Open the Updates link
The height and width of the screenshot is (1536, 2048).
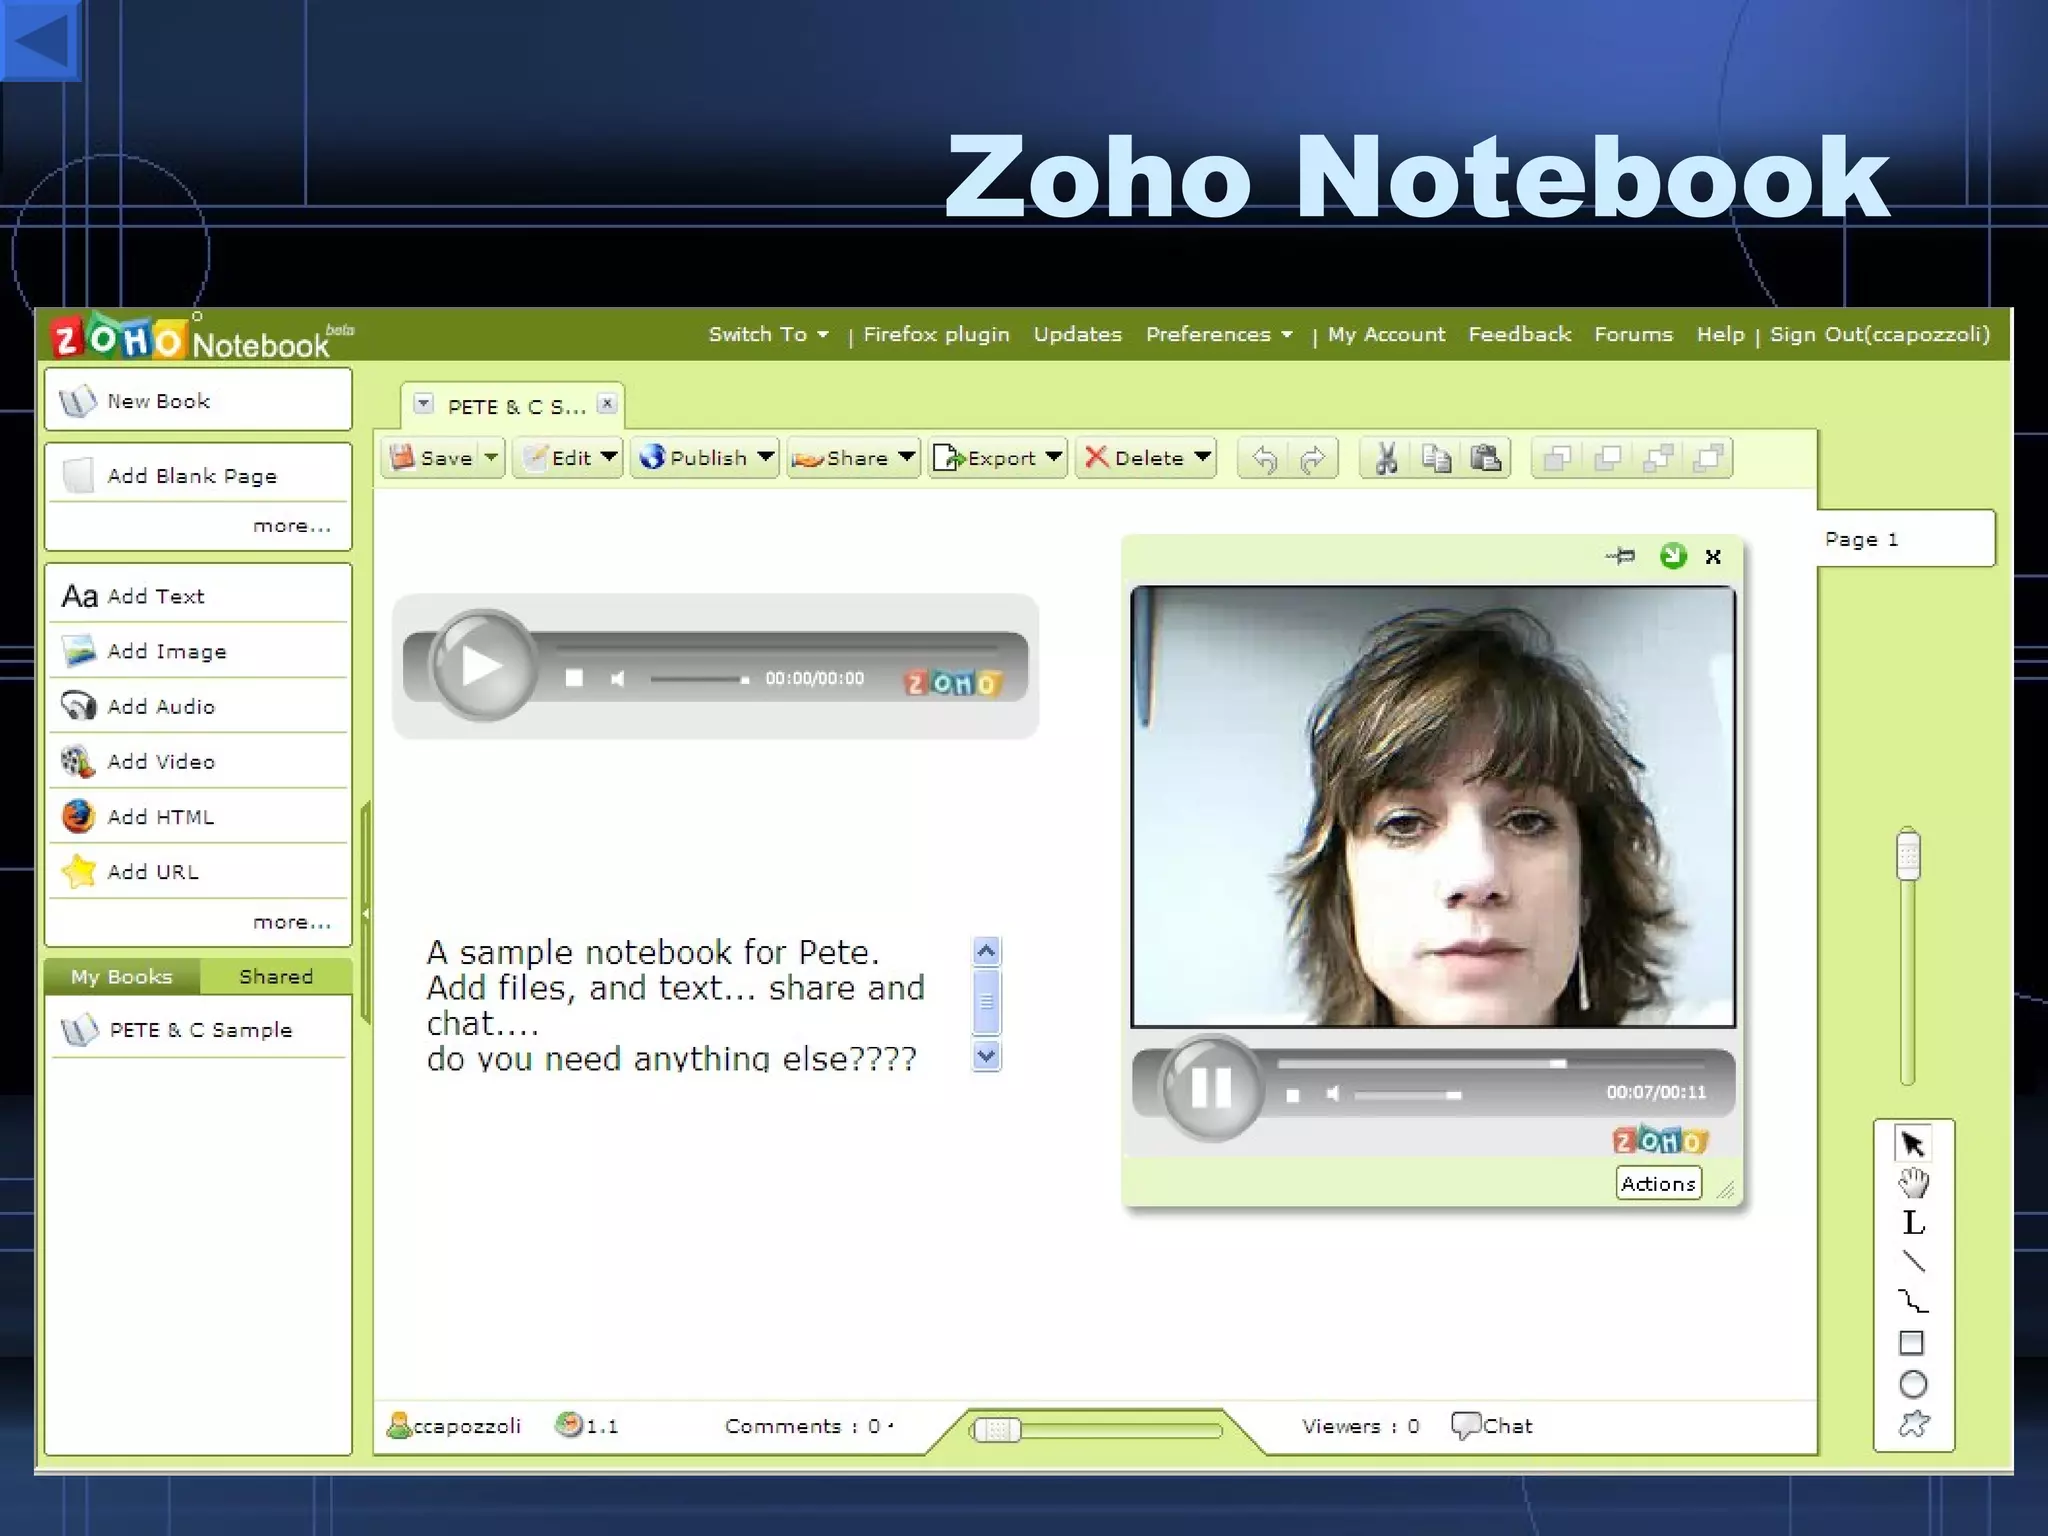(1077, 335)
